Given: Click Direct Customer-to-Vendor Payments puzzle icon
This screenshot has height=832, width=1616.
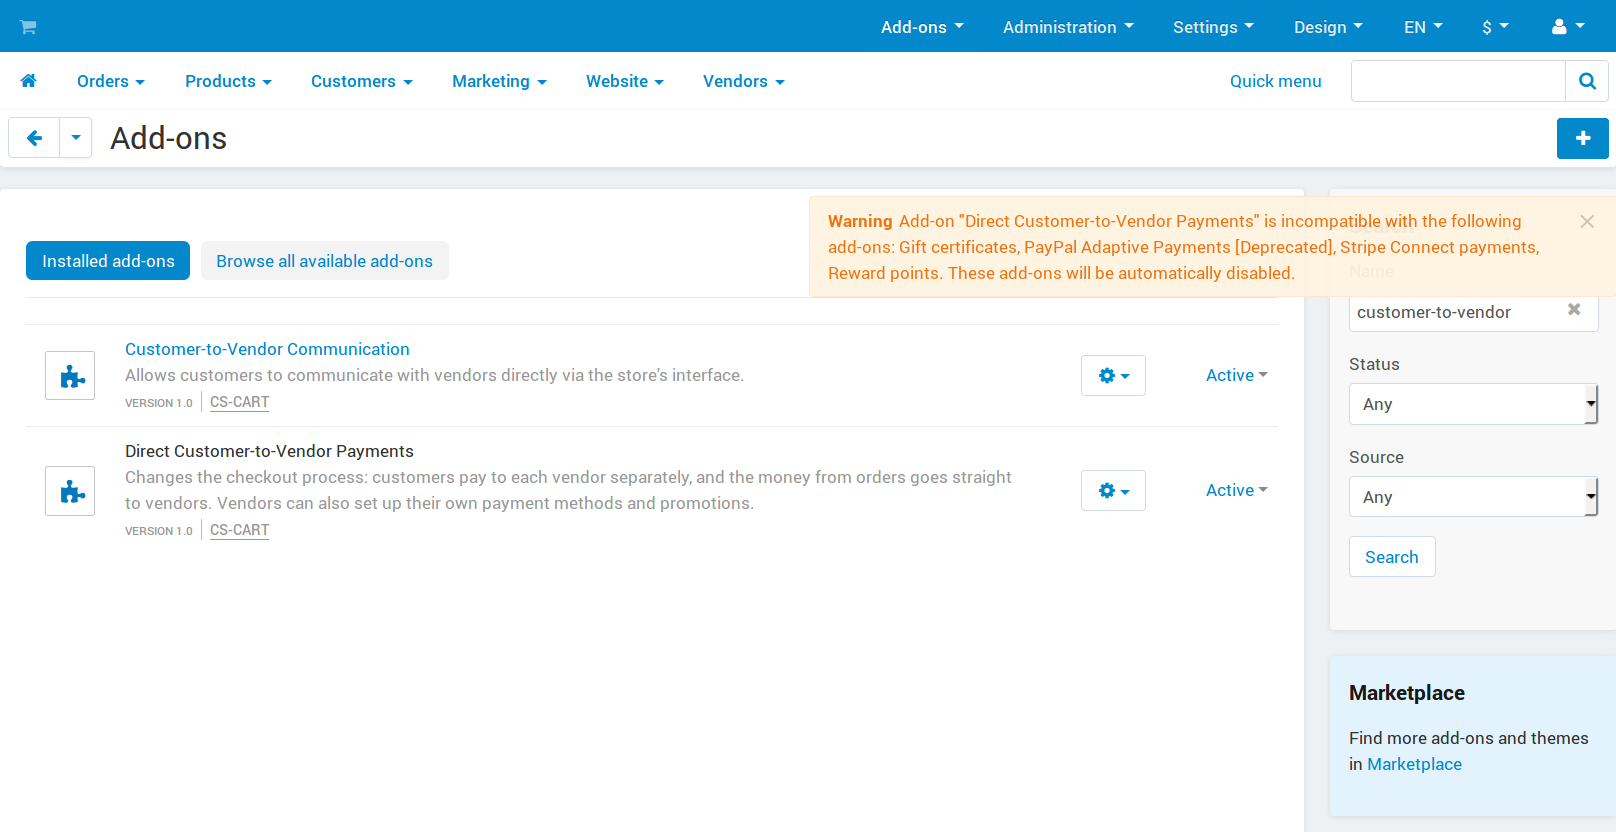Looking at the screenshot, I should click(x=70, y=491).
